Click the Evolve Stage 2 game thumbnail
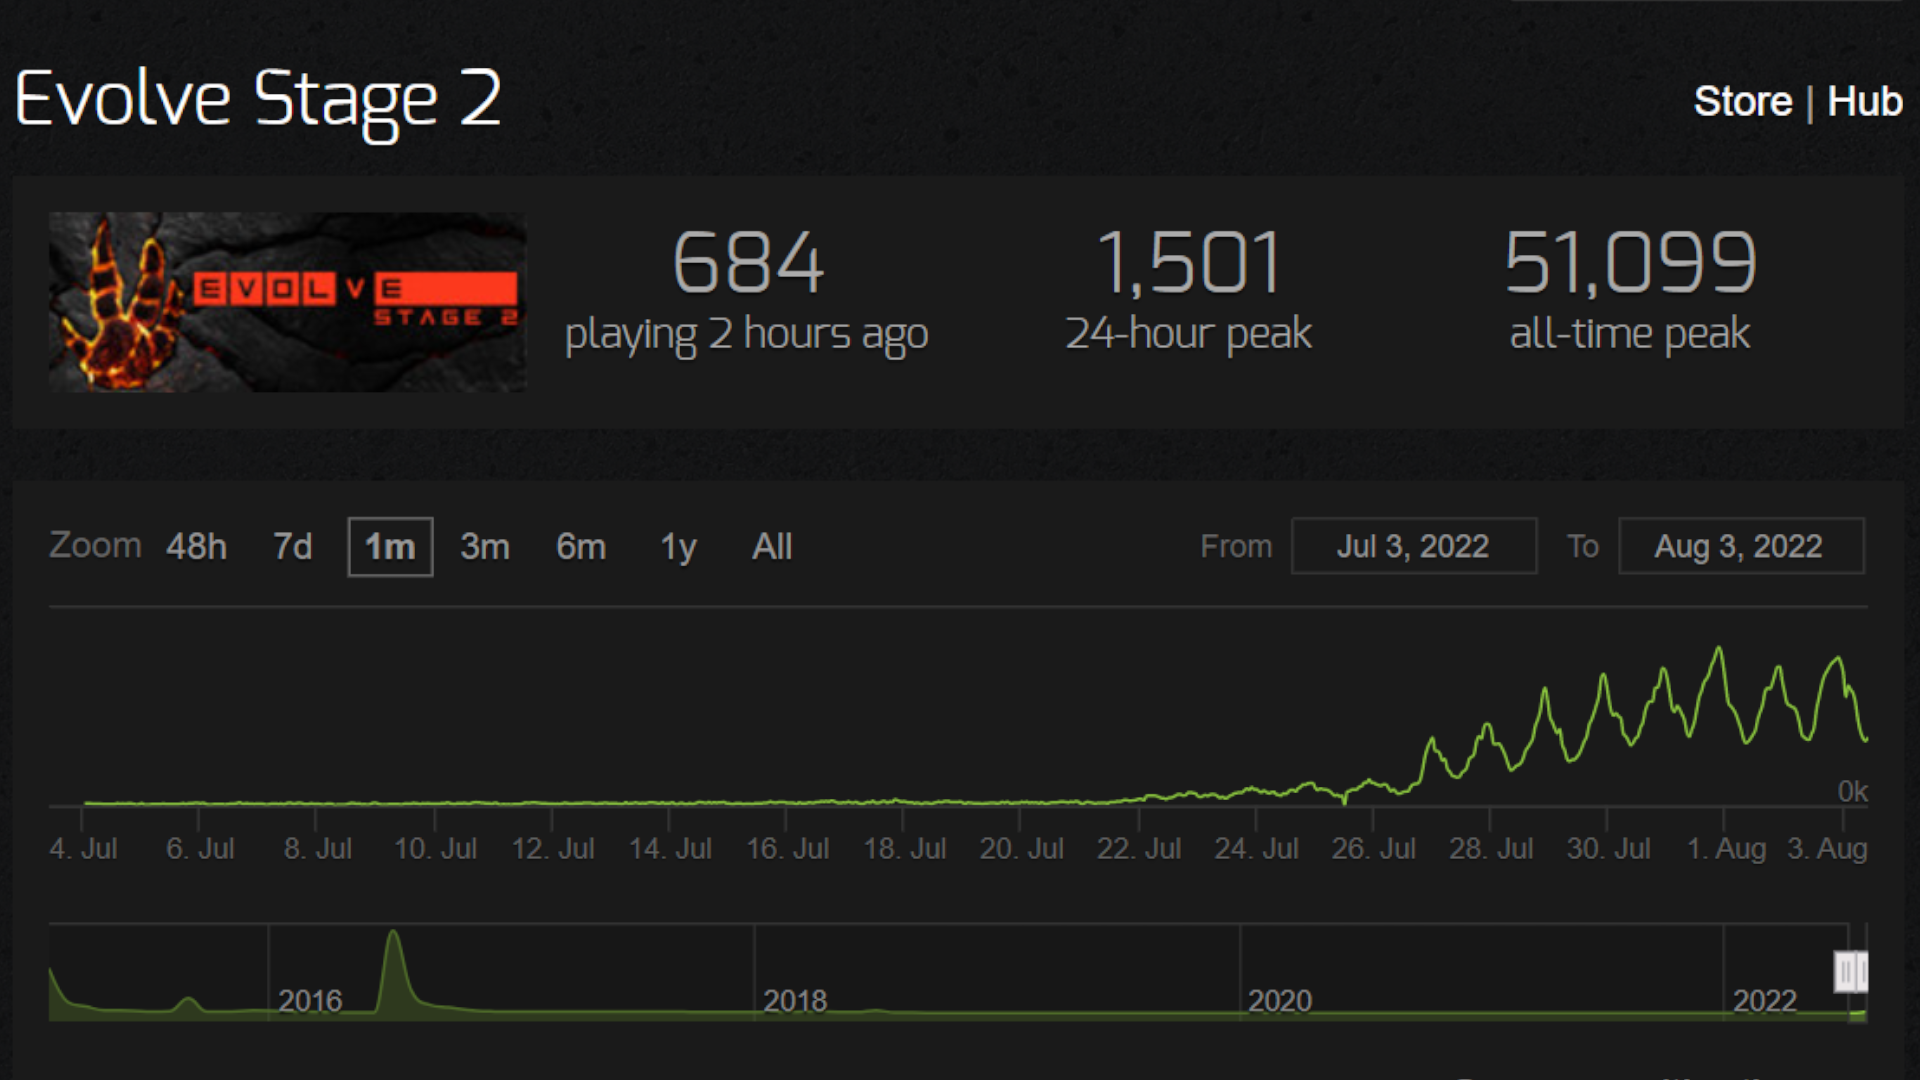 [x=286, y=302]
